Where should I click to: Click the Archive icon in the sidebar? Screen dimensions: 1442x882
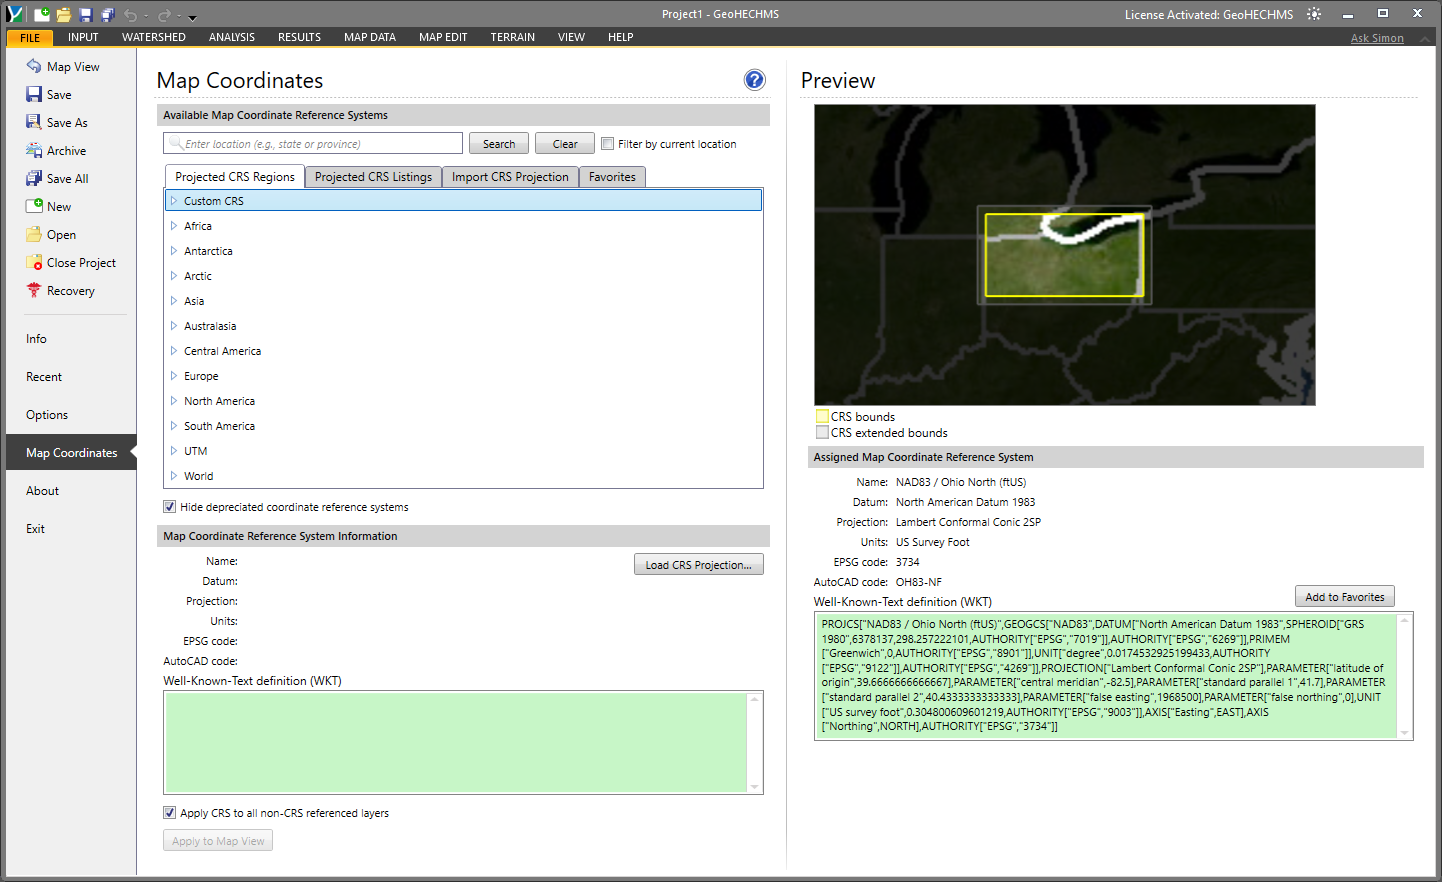34,151
